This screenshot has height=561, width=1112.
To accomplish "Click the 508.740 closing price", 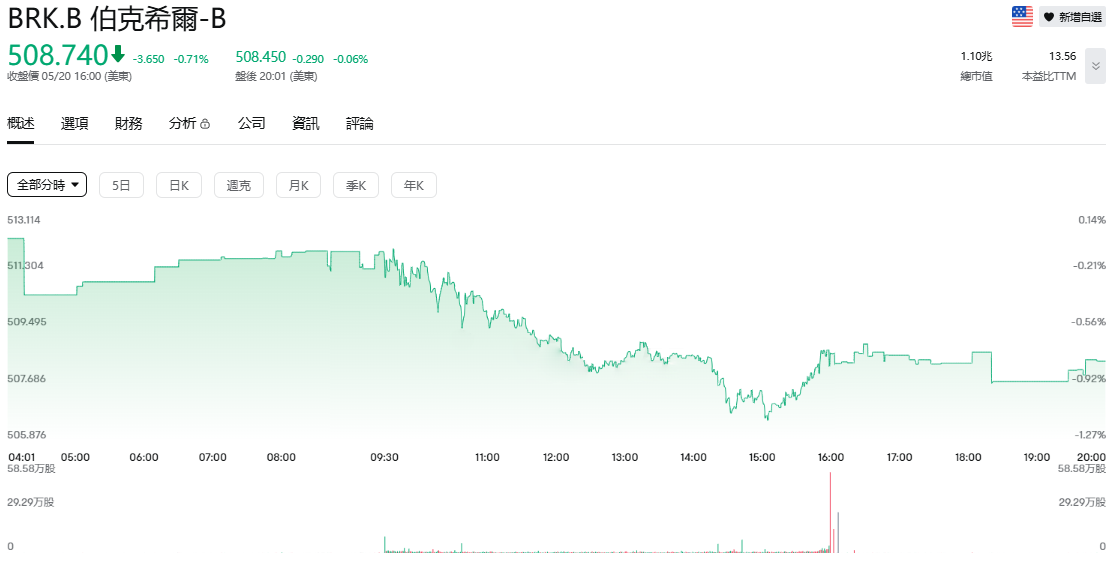I will point(57,55).
